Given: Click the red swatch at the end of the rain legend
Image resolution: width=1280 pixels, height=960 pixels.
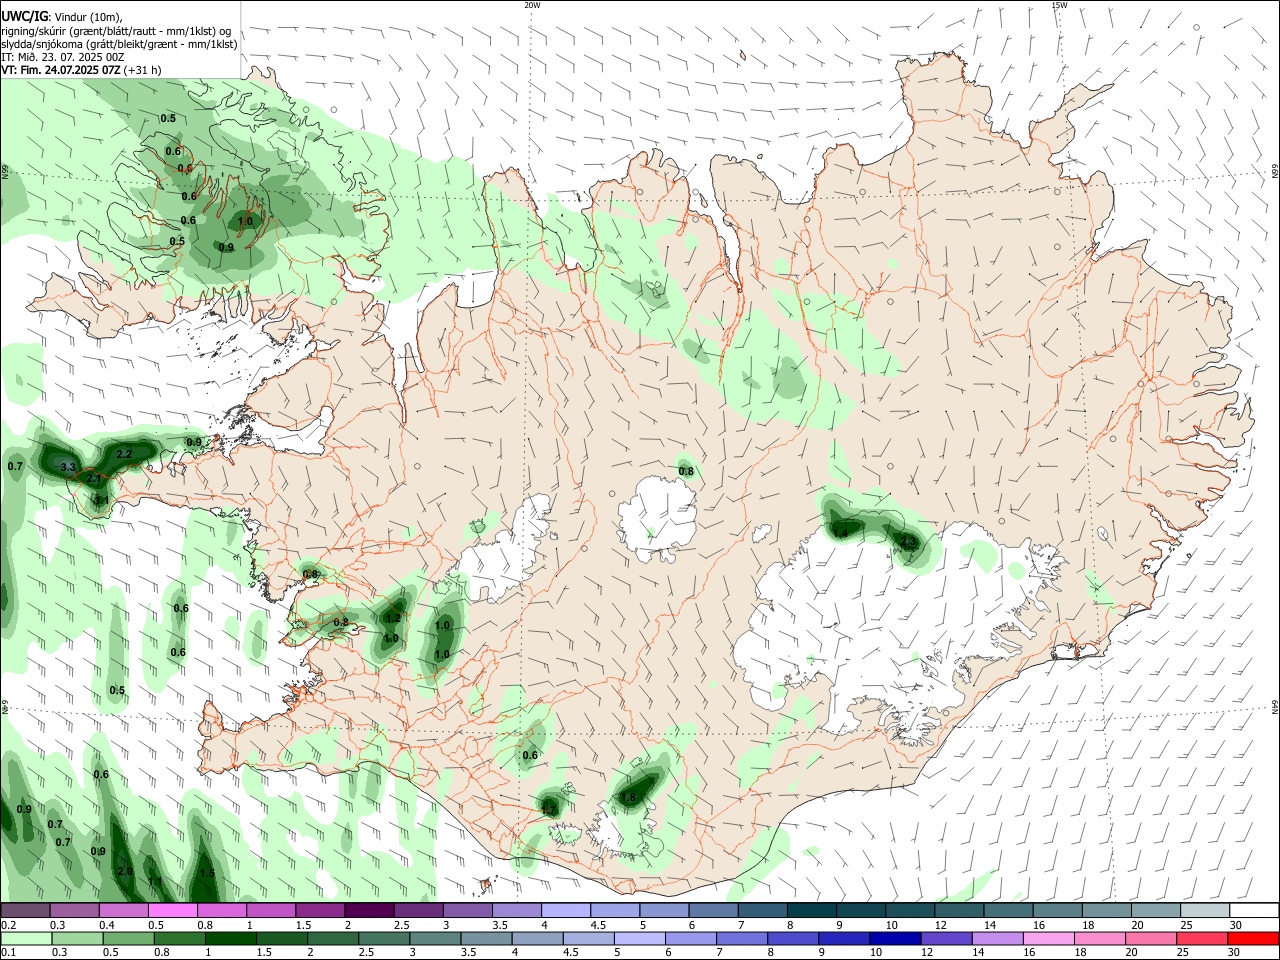Looking at the screenshot, I should click(x=1253, y=938).
